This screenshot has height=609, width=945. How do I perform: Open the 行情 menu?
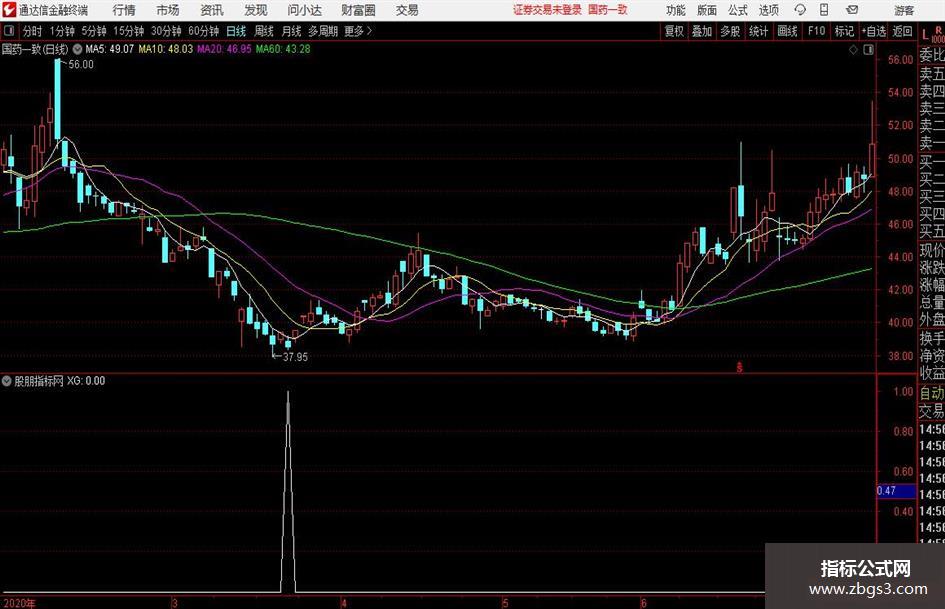(124, 10)
